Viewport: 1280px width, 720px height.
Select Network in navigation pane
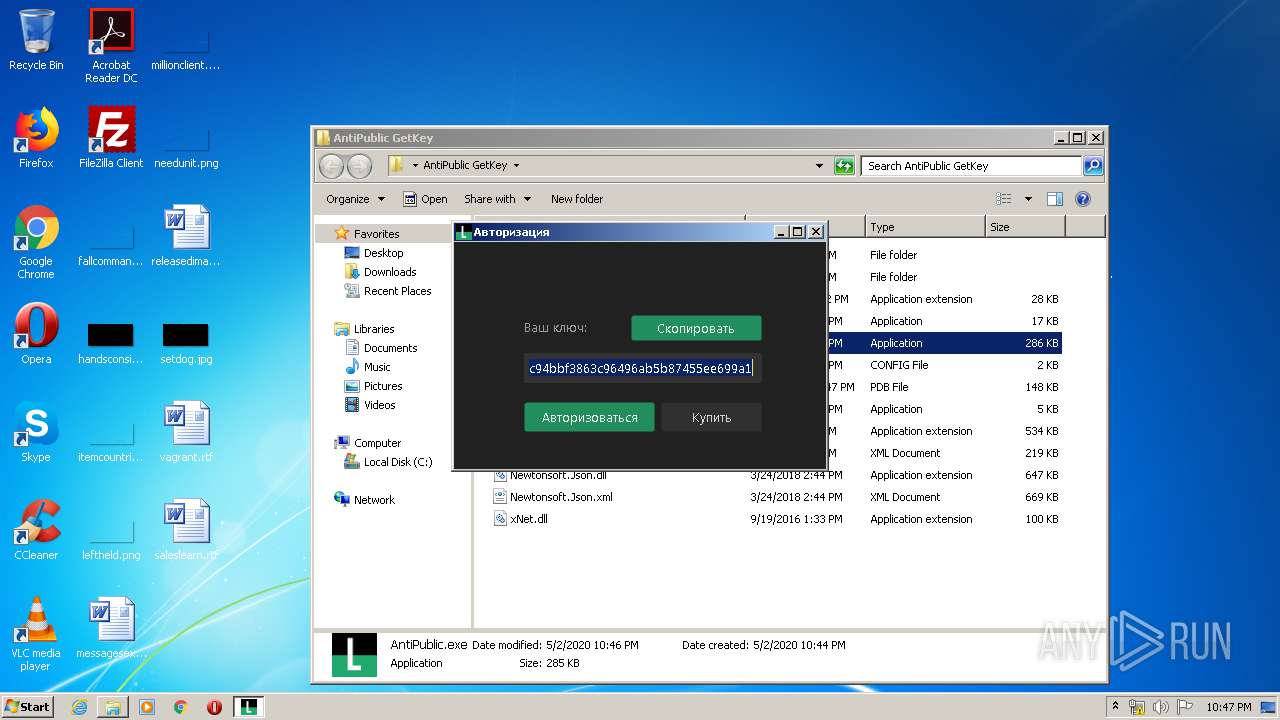click(x=374, y=500)
